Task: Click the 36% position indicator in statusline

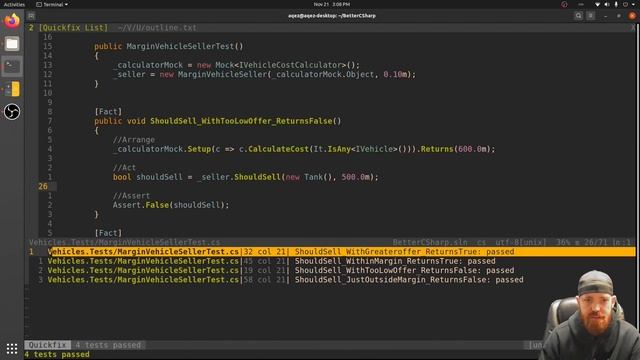Action: [563, 242]
